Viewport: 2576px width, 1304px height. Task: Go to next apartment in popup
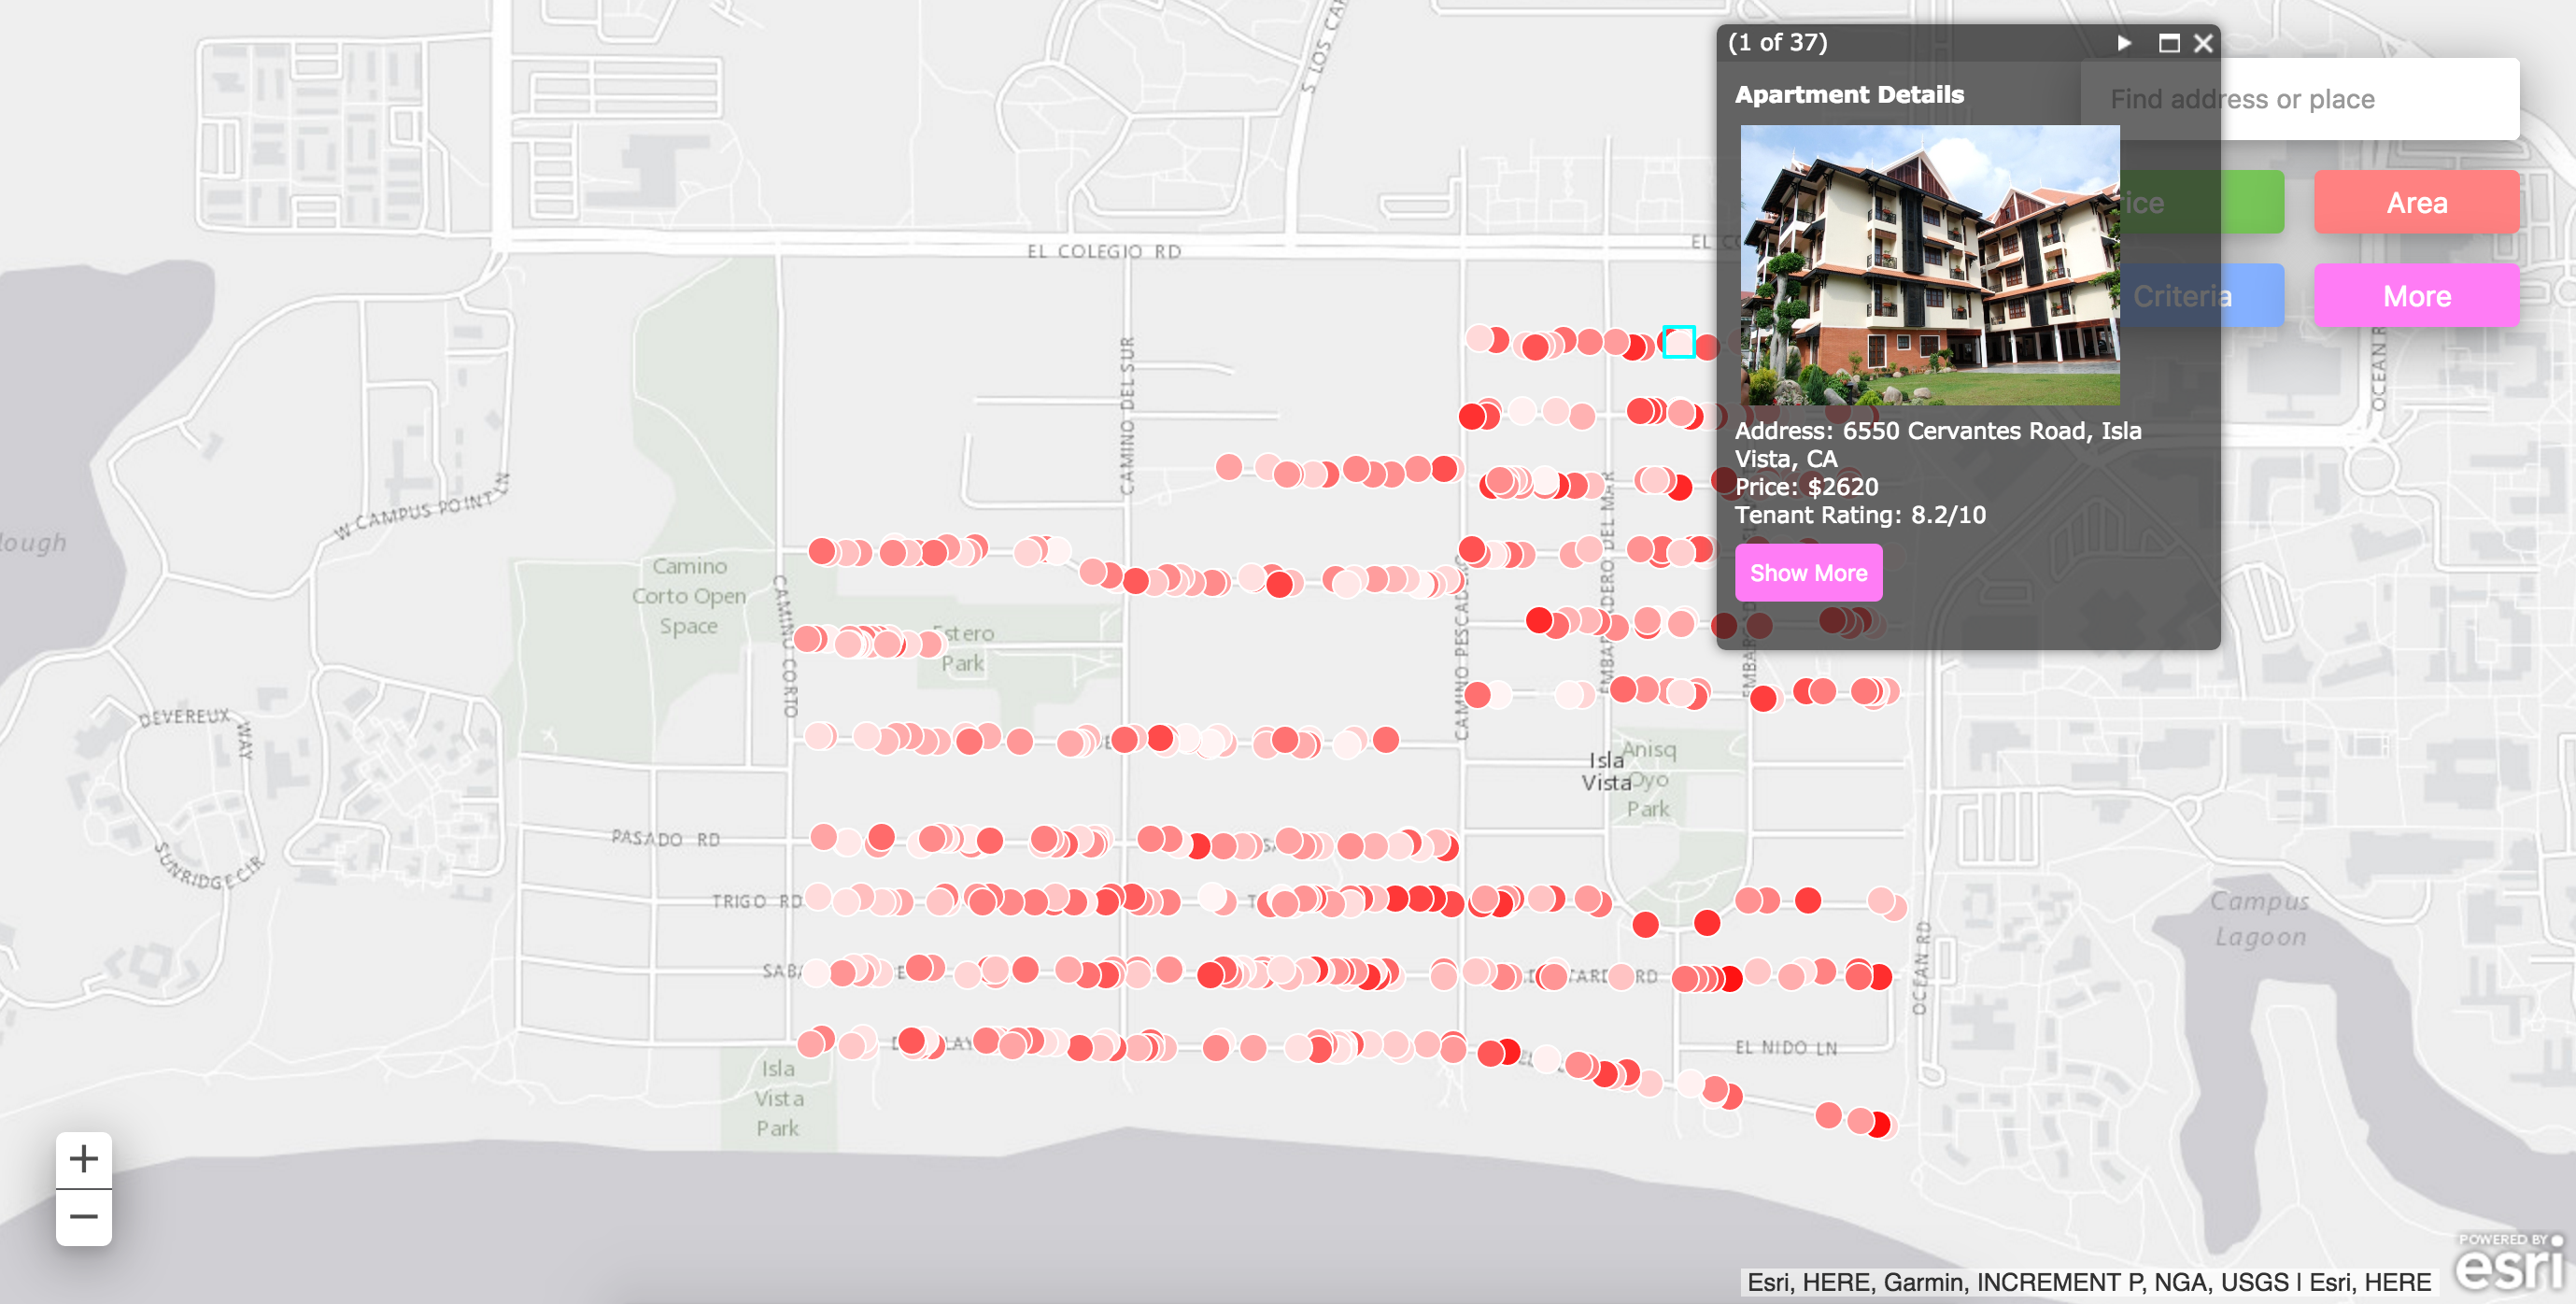pos(2123,43)
